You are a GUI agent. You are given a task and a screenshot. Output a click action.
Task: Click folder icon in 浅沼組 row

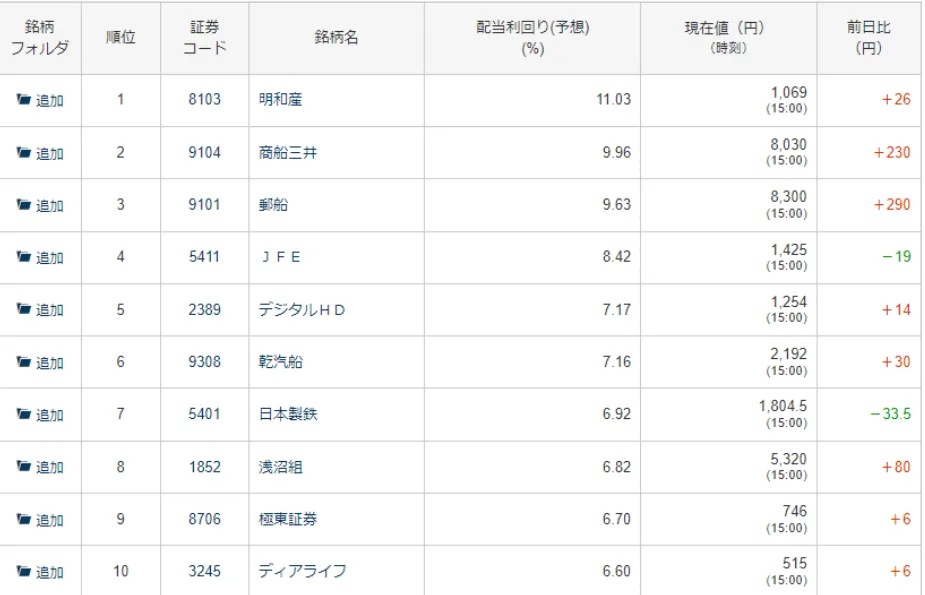point(24,466)
